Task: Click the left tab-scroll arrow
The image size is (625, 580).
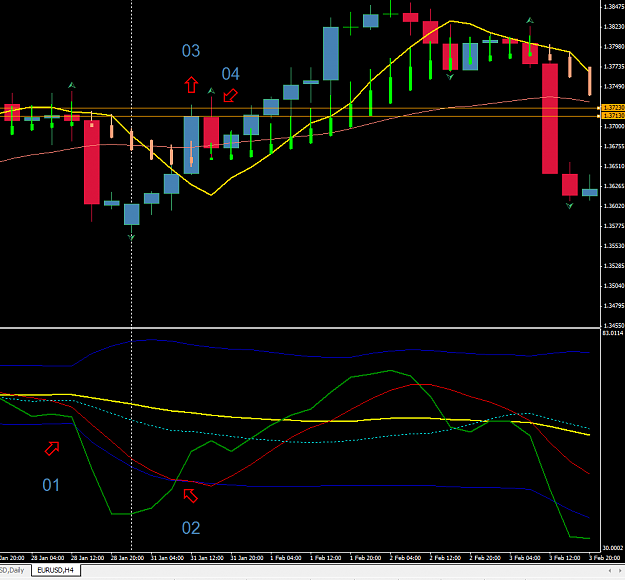Action: point(610,571)
